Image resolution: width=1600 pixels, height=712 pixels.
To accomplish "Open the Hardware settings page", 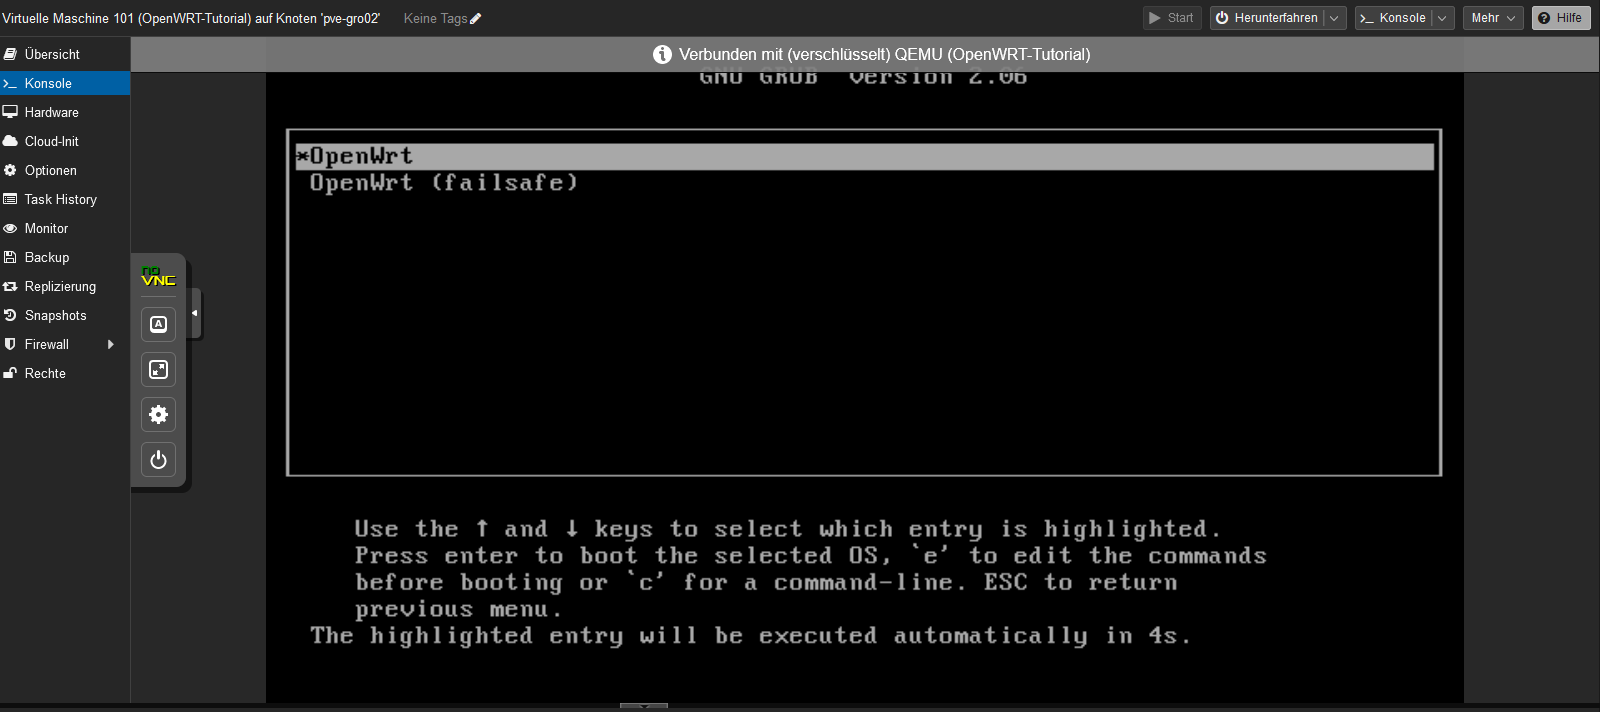I will (x=65, y=112).
